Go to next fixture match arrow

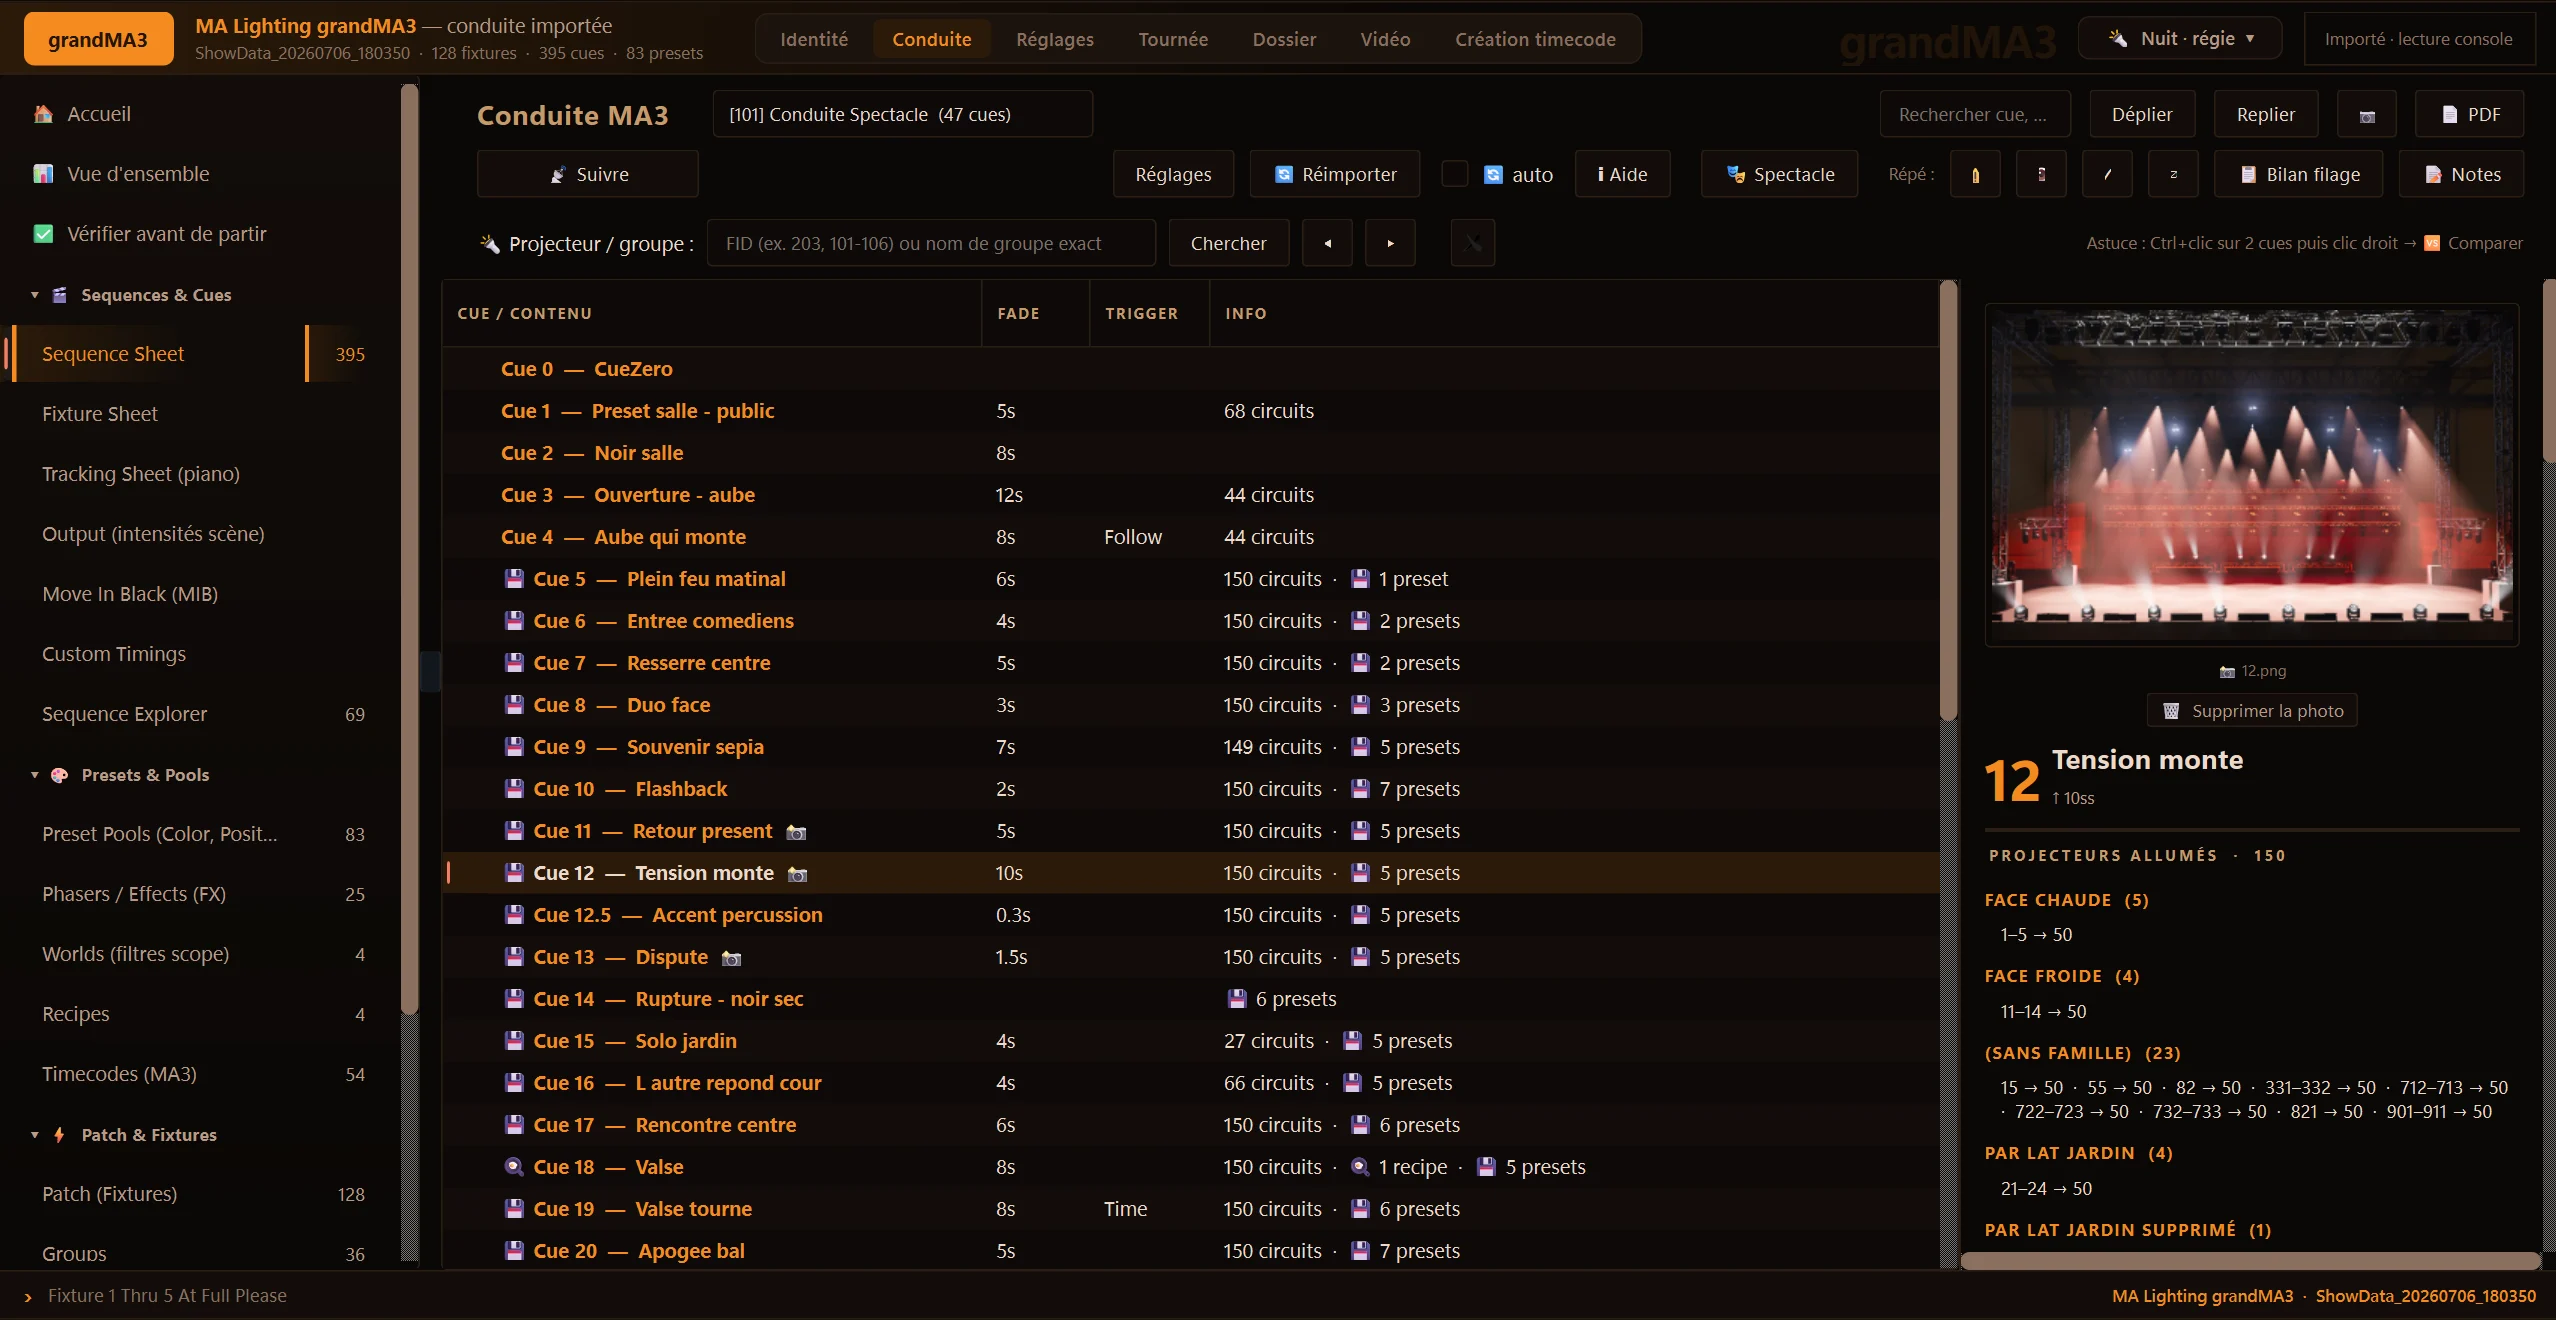[x=1390, y=244]
